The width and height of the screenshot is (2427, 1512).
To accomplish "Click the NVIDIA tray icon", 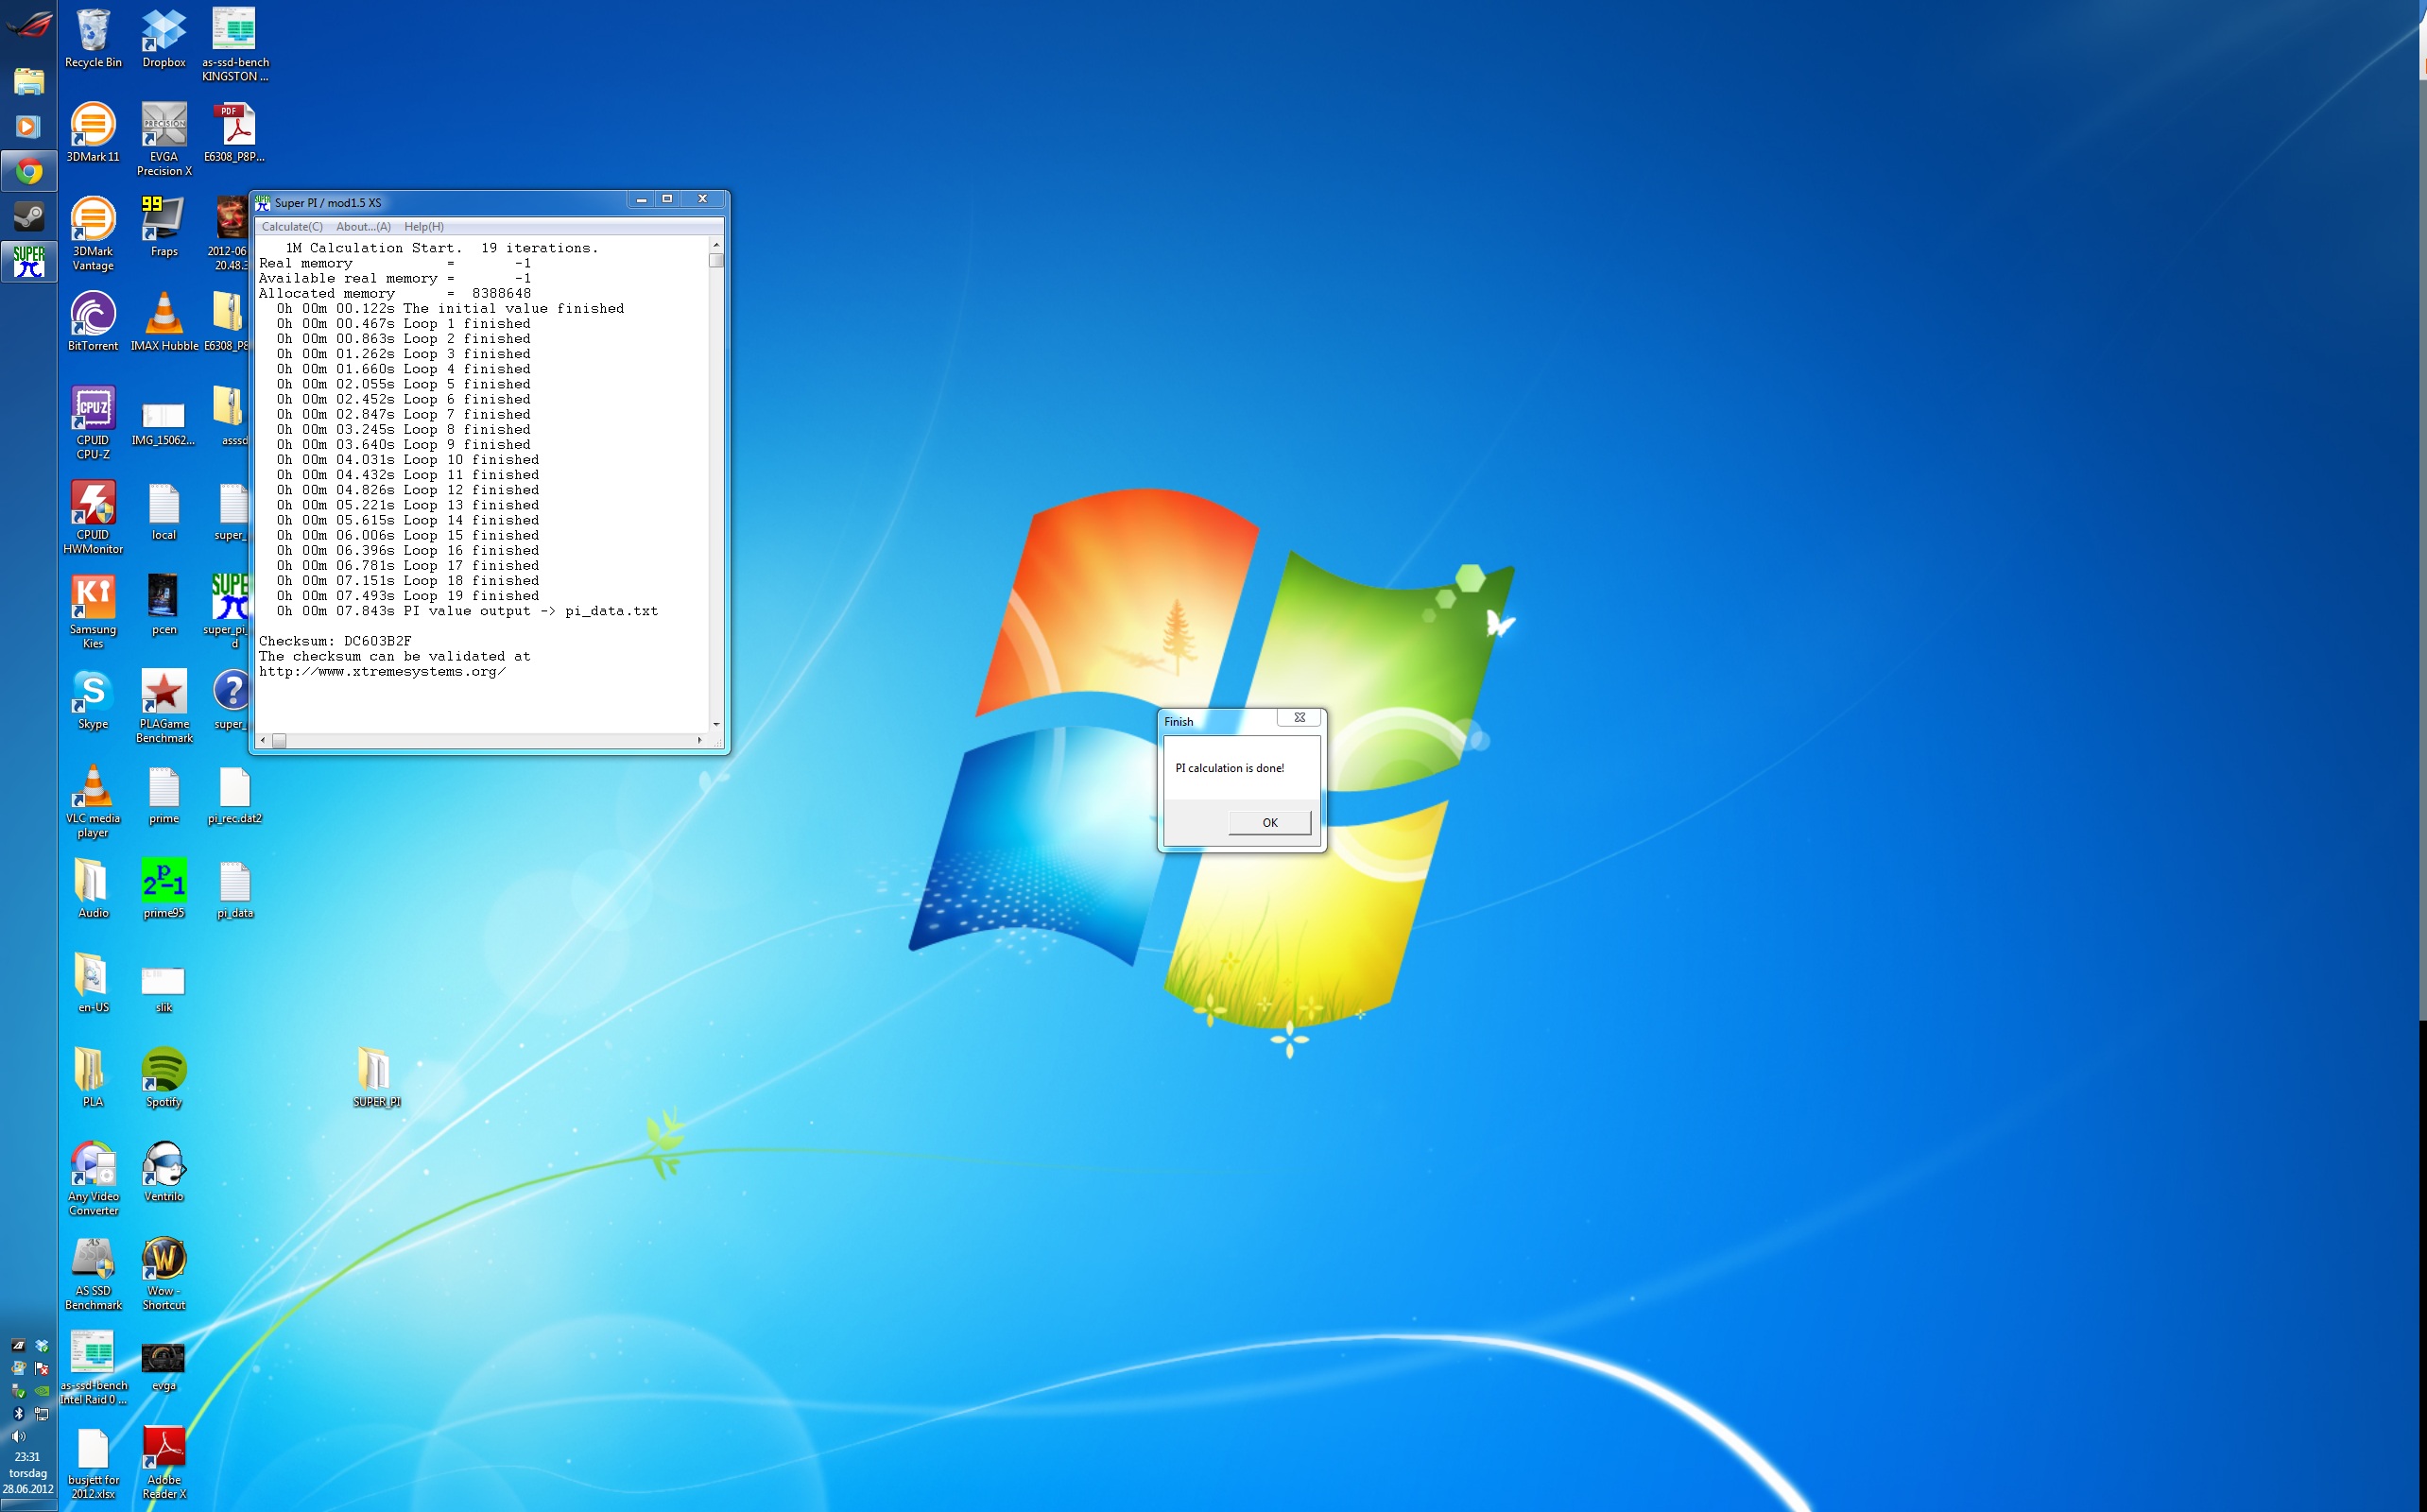I will coord(42,1391).
